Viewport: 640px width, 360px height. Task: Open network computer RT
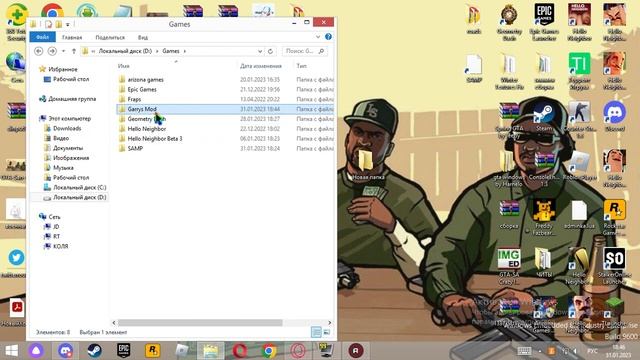coord(56,236)
